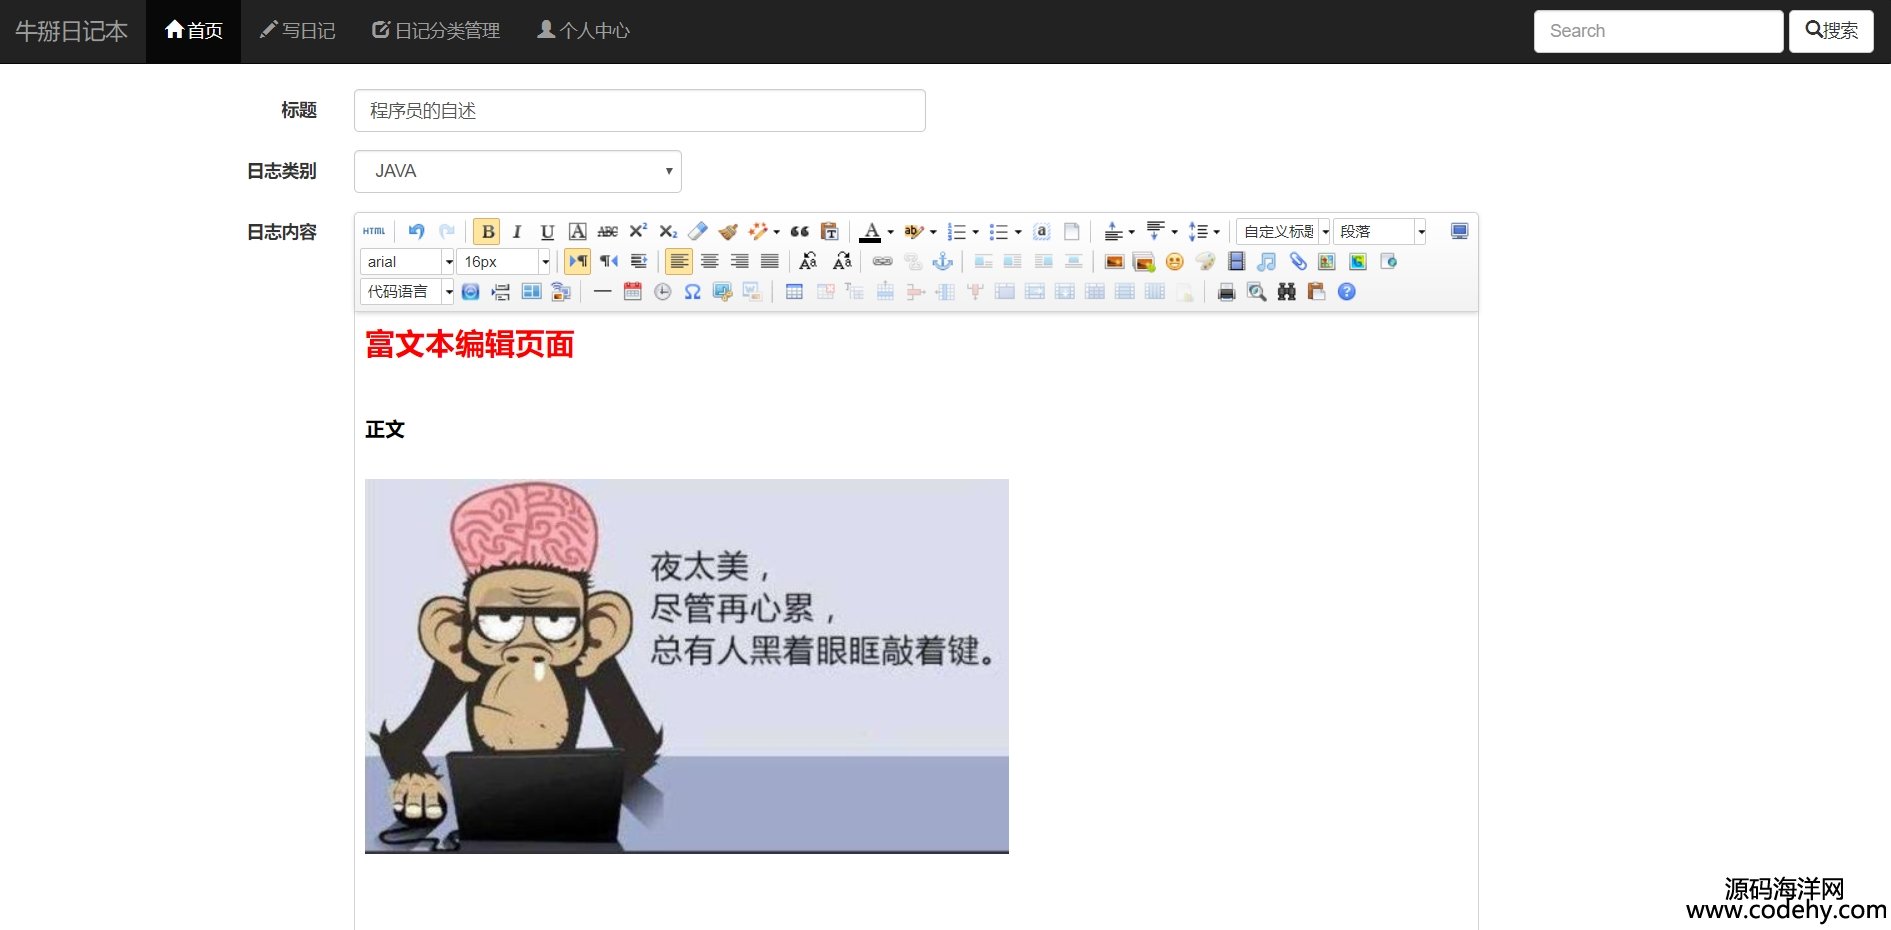Insert a horizontal rule
The height and width of the screenshot is (930, 1891).
[602, 292]
